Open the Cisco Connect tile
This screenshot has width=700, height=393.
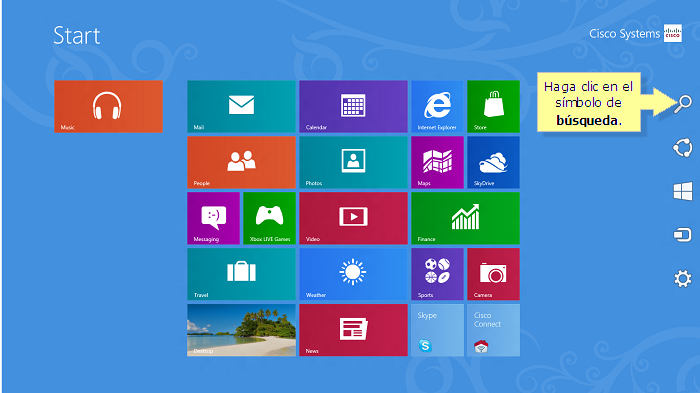coord(493,330)
